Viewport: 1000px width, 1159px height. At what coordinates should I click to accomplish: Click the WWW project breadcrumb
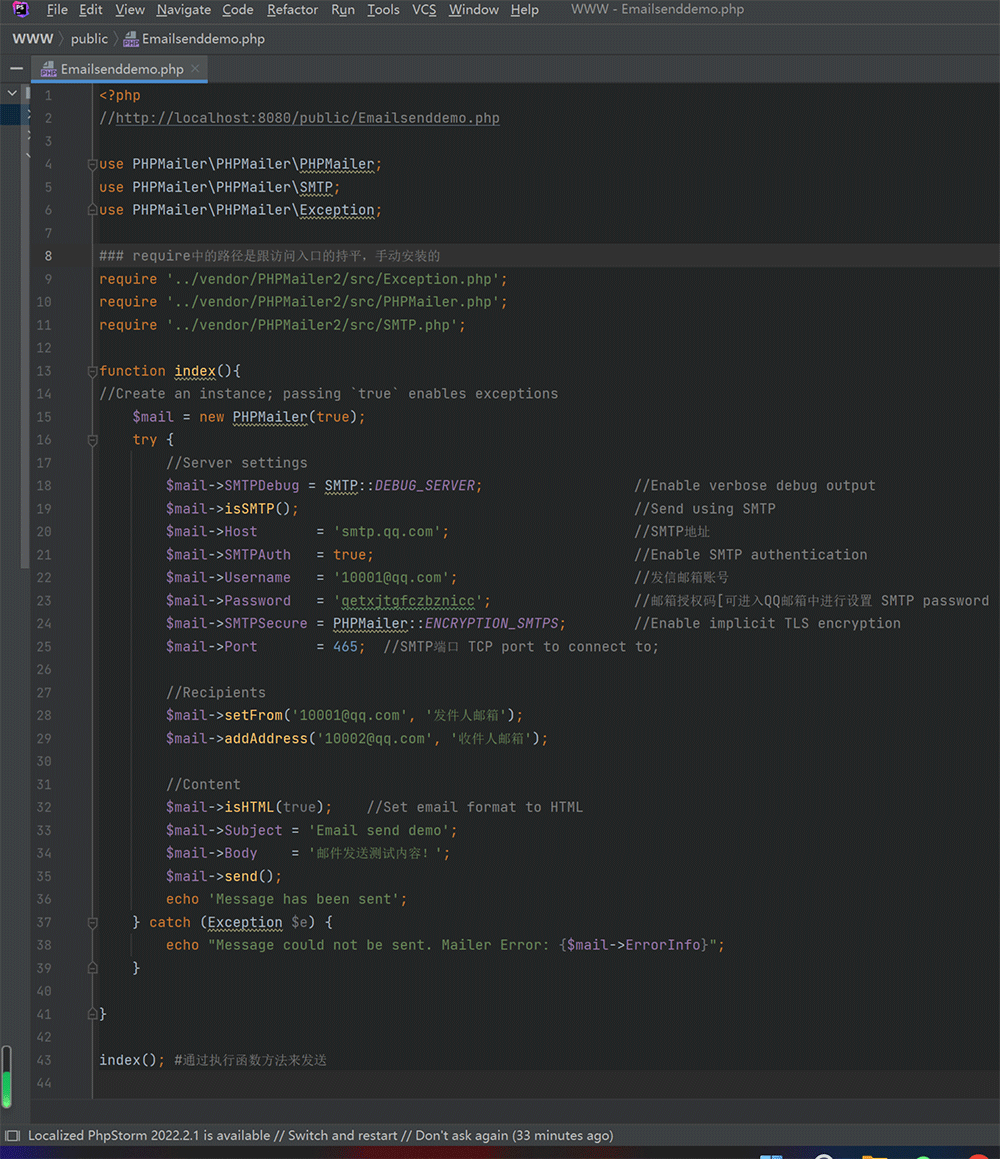pyautogui.click(x=33, y=39)
